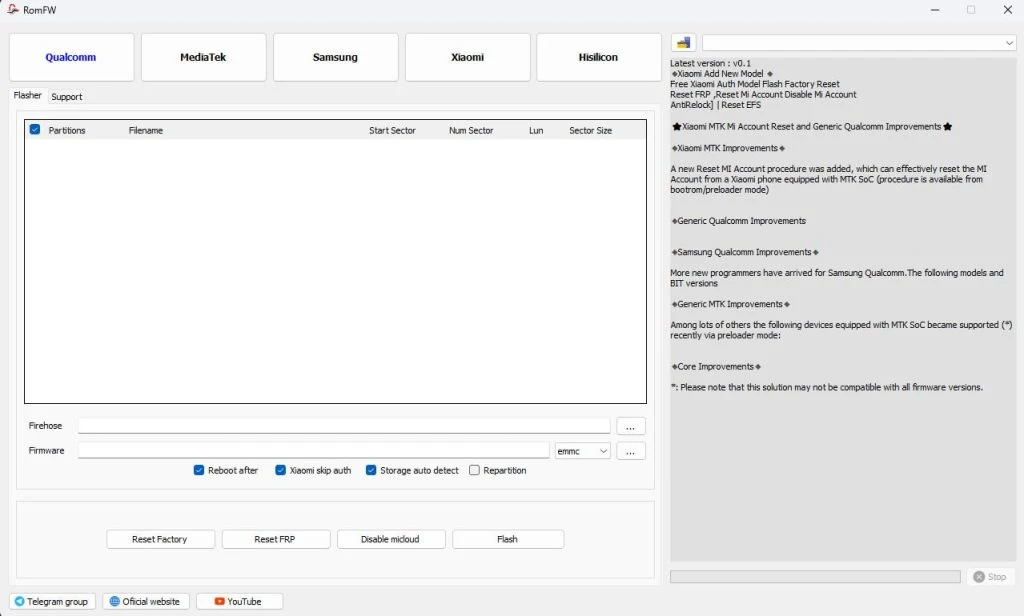This screenshot has width=1024, height=616.
Task: Select the Hisilicon platform button
Action: point(598,57)
